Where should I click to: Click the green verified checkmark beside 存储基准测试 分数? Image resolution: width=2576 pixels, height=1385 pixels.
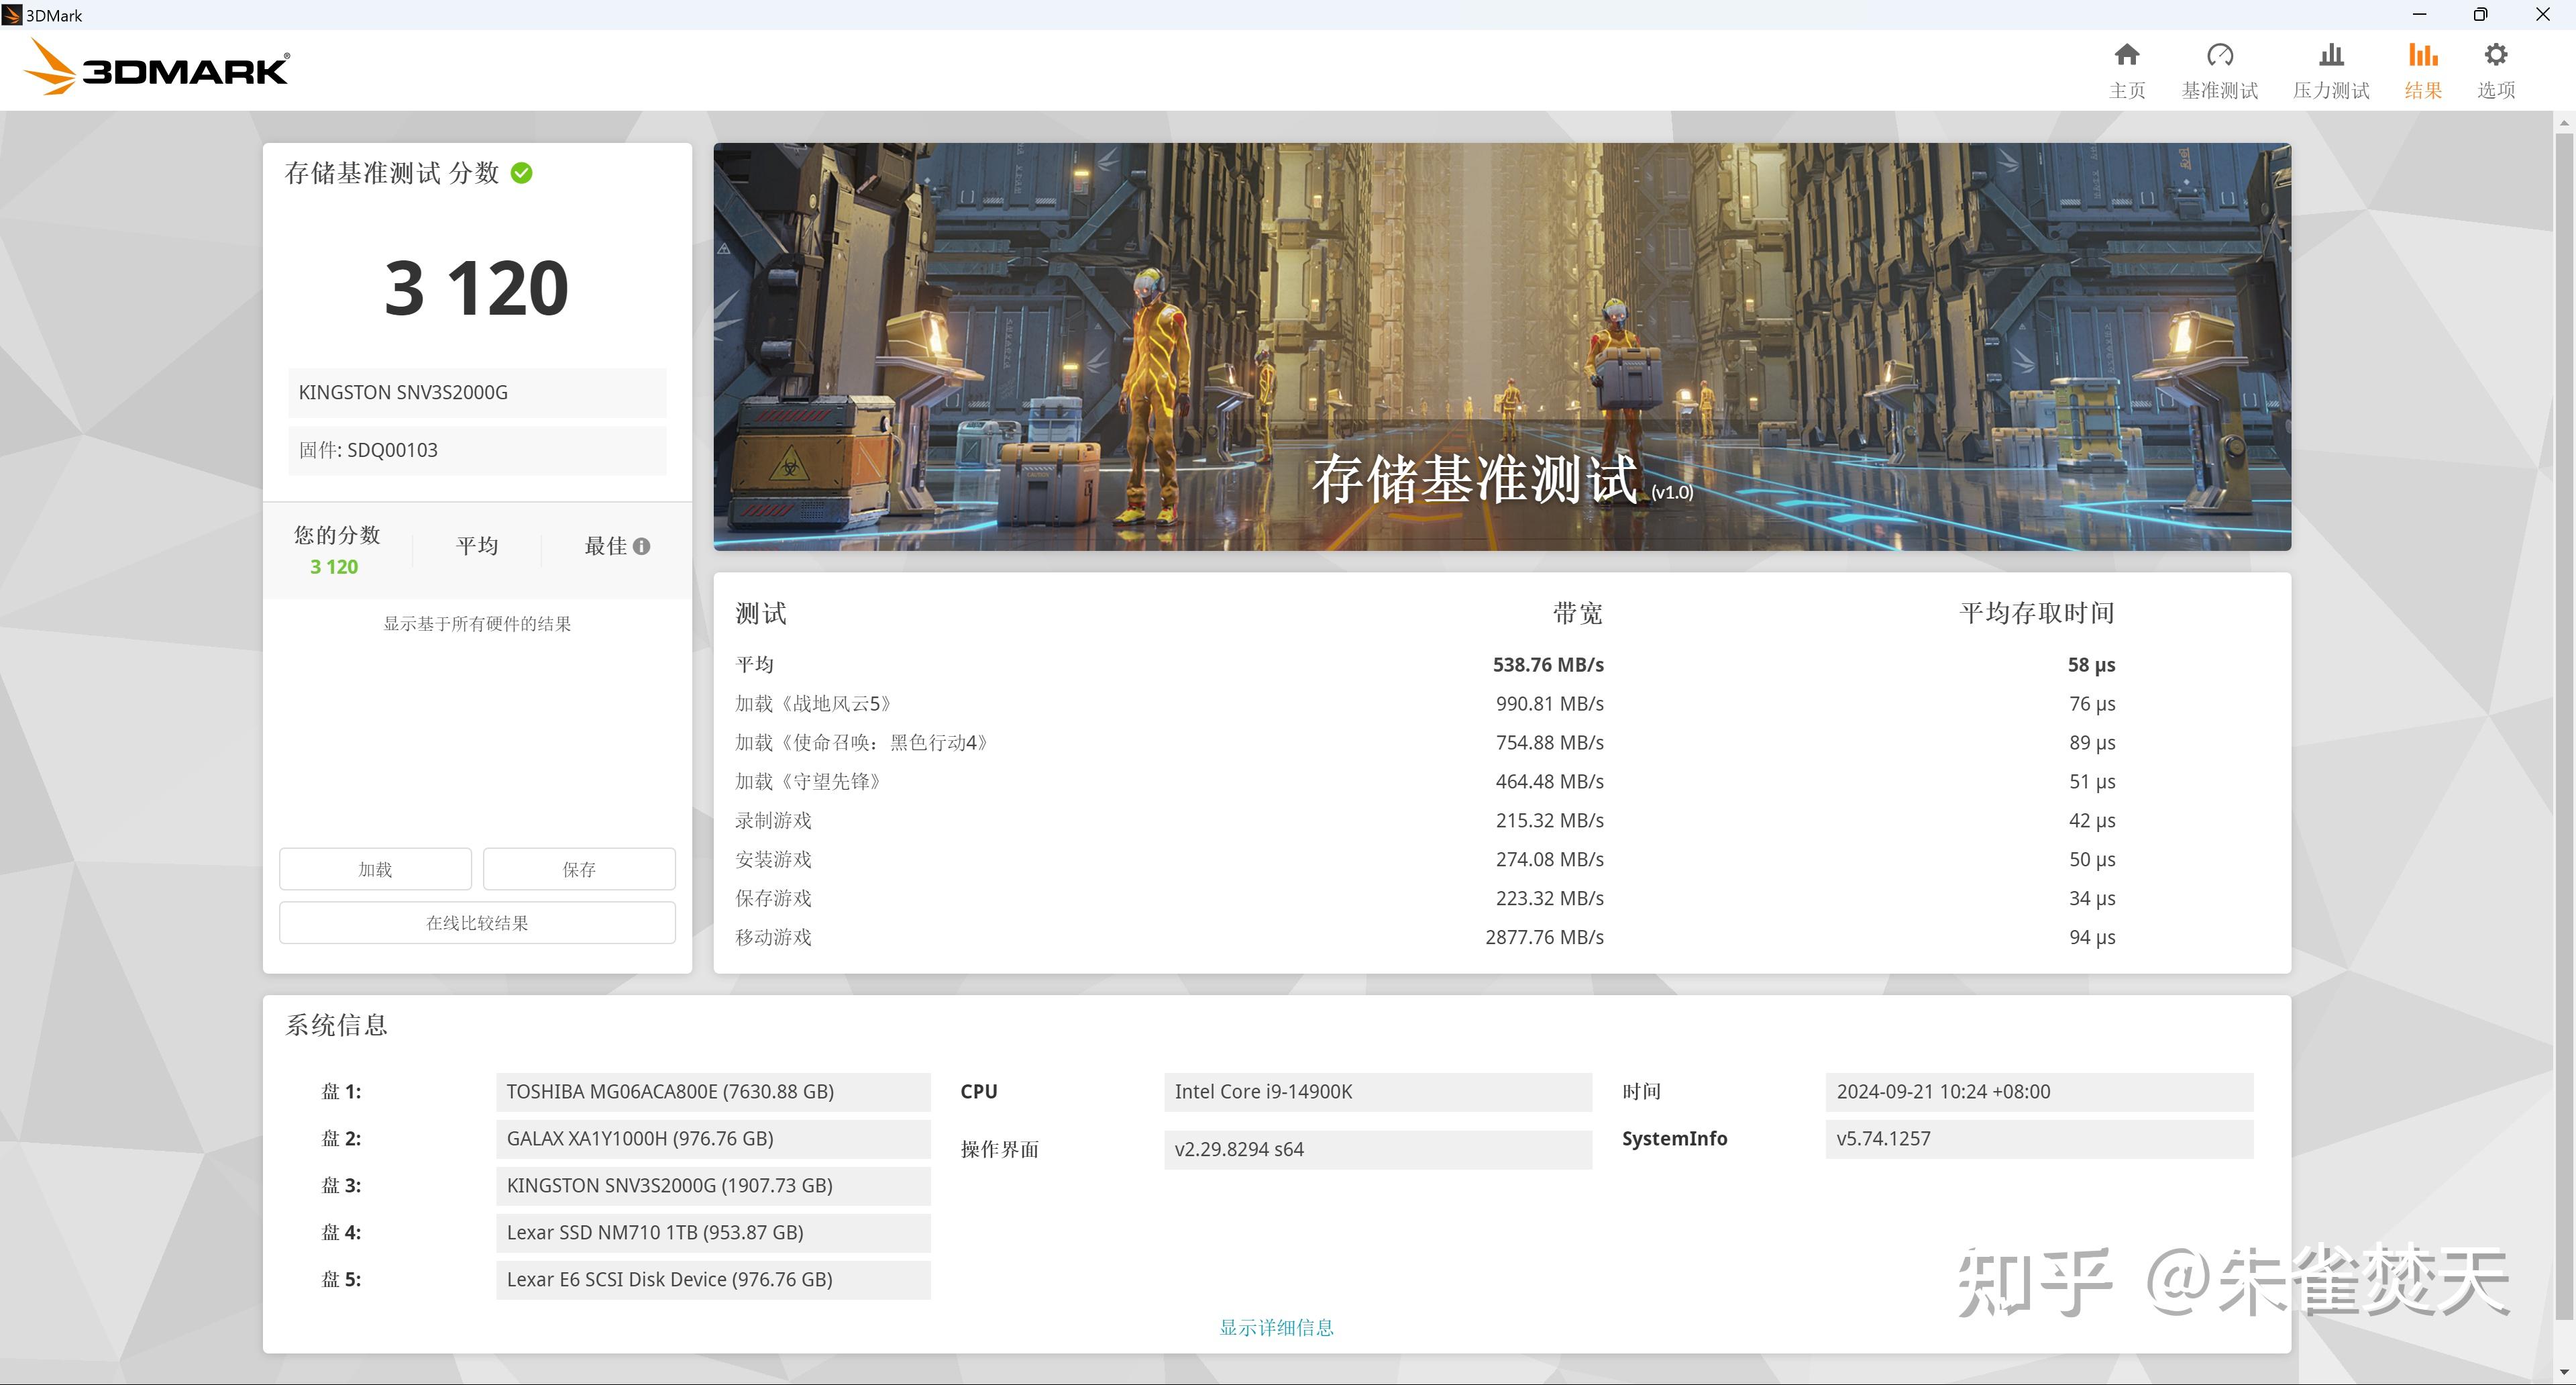(x=522, y=172)
